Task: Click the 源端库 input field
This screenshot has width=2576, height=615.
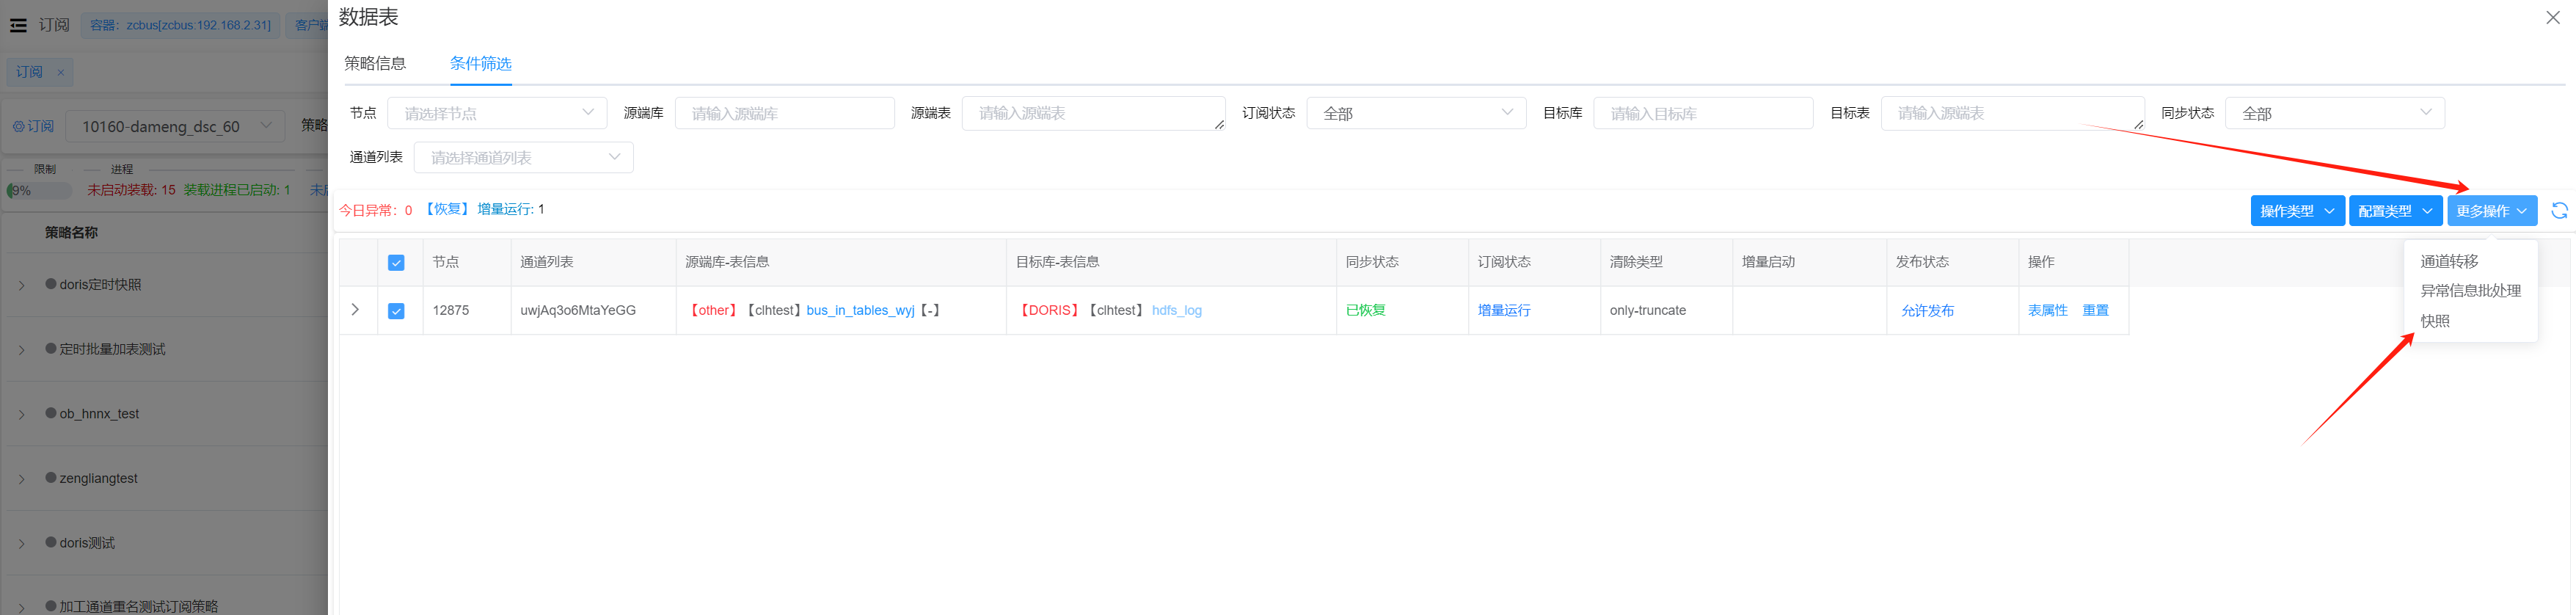Action: 784,113
